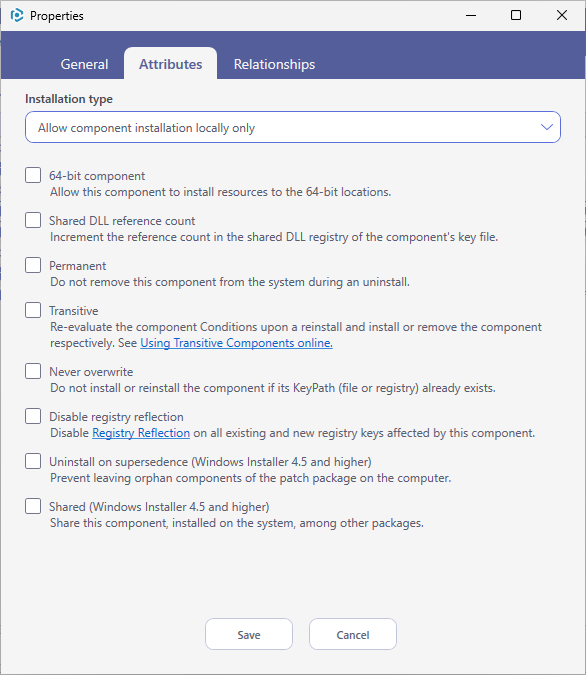586x675 pixels.
Task: Open the Relationships tab
Action: tap(274, 64)
